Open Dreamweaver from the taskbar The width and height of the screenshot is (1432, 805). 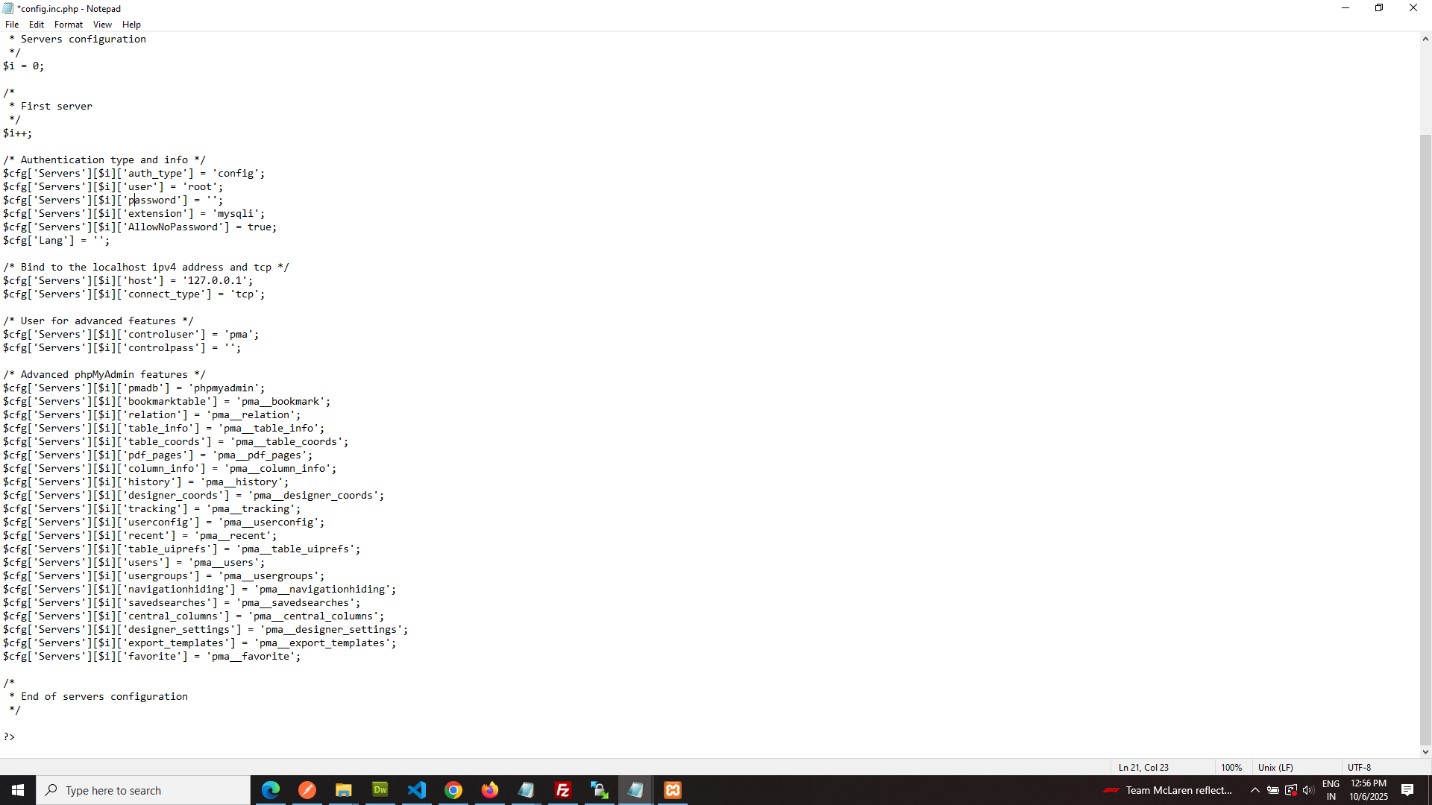click(x=380, y=790)
